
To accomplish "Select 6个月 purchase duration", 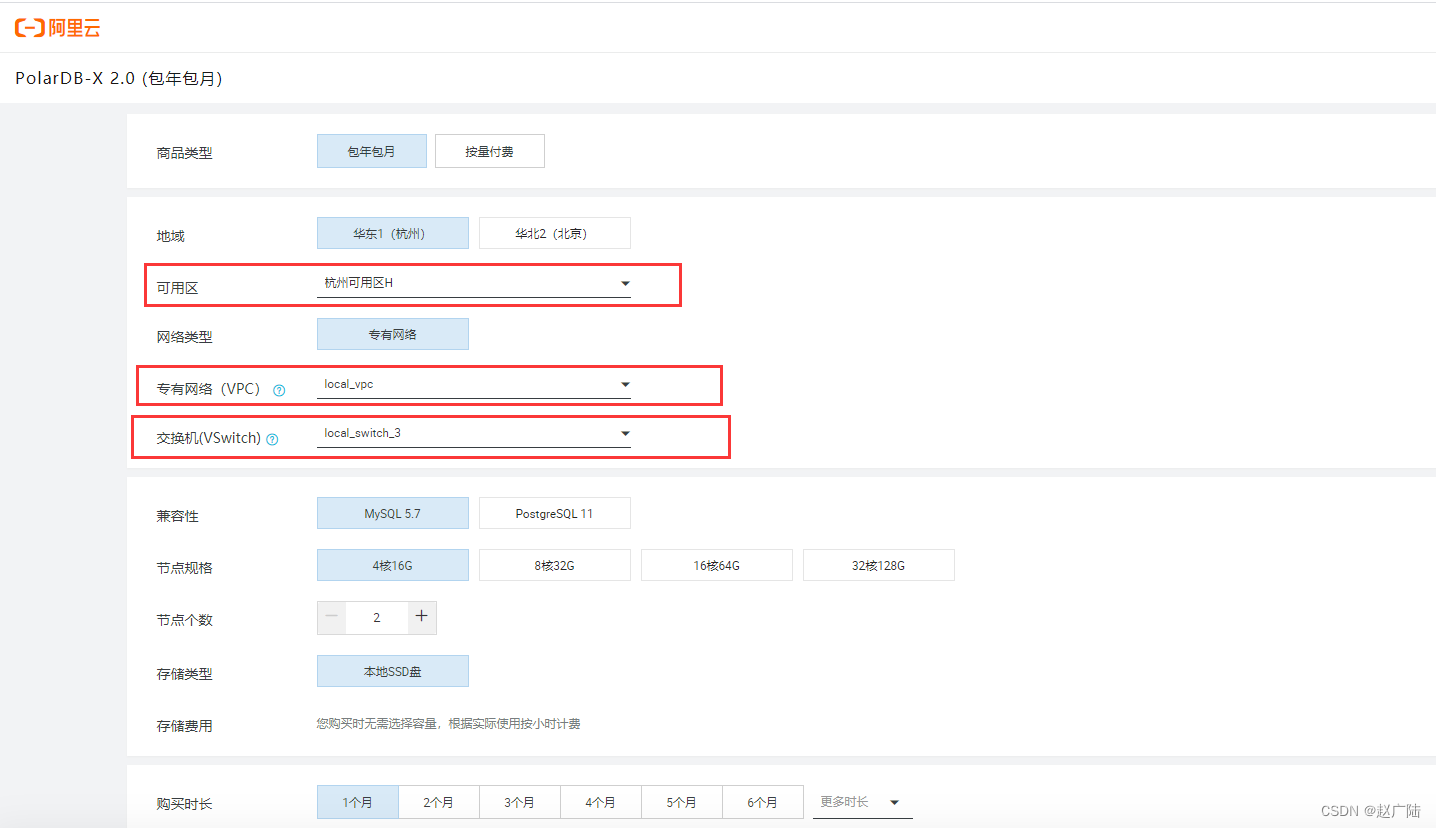I will pyautogui.click(x=763, y=802).
